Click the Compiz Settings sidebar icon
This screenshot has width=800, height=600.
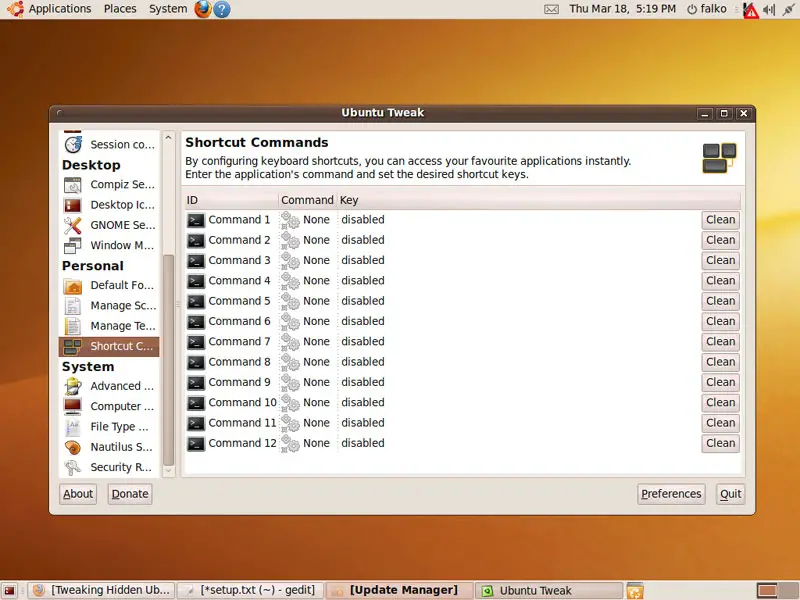[x=72, y=185]
